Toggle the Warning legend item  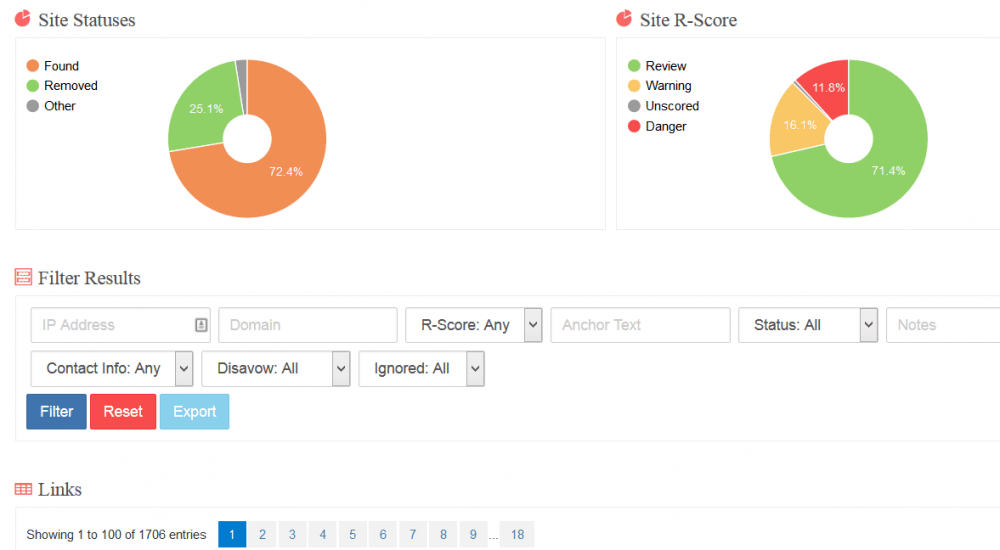(659, 85)
